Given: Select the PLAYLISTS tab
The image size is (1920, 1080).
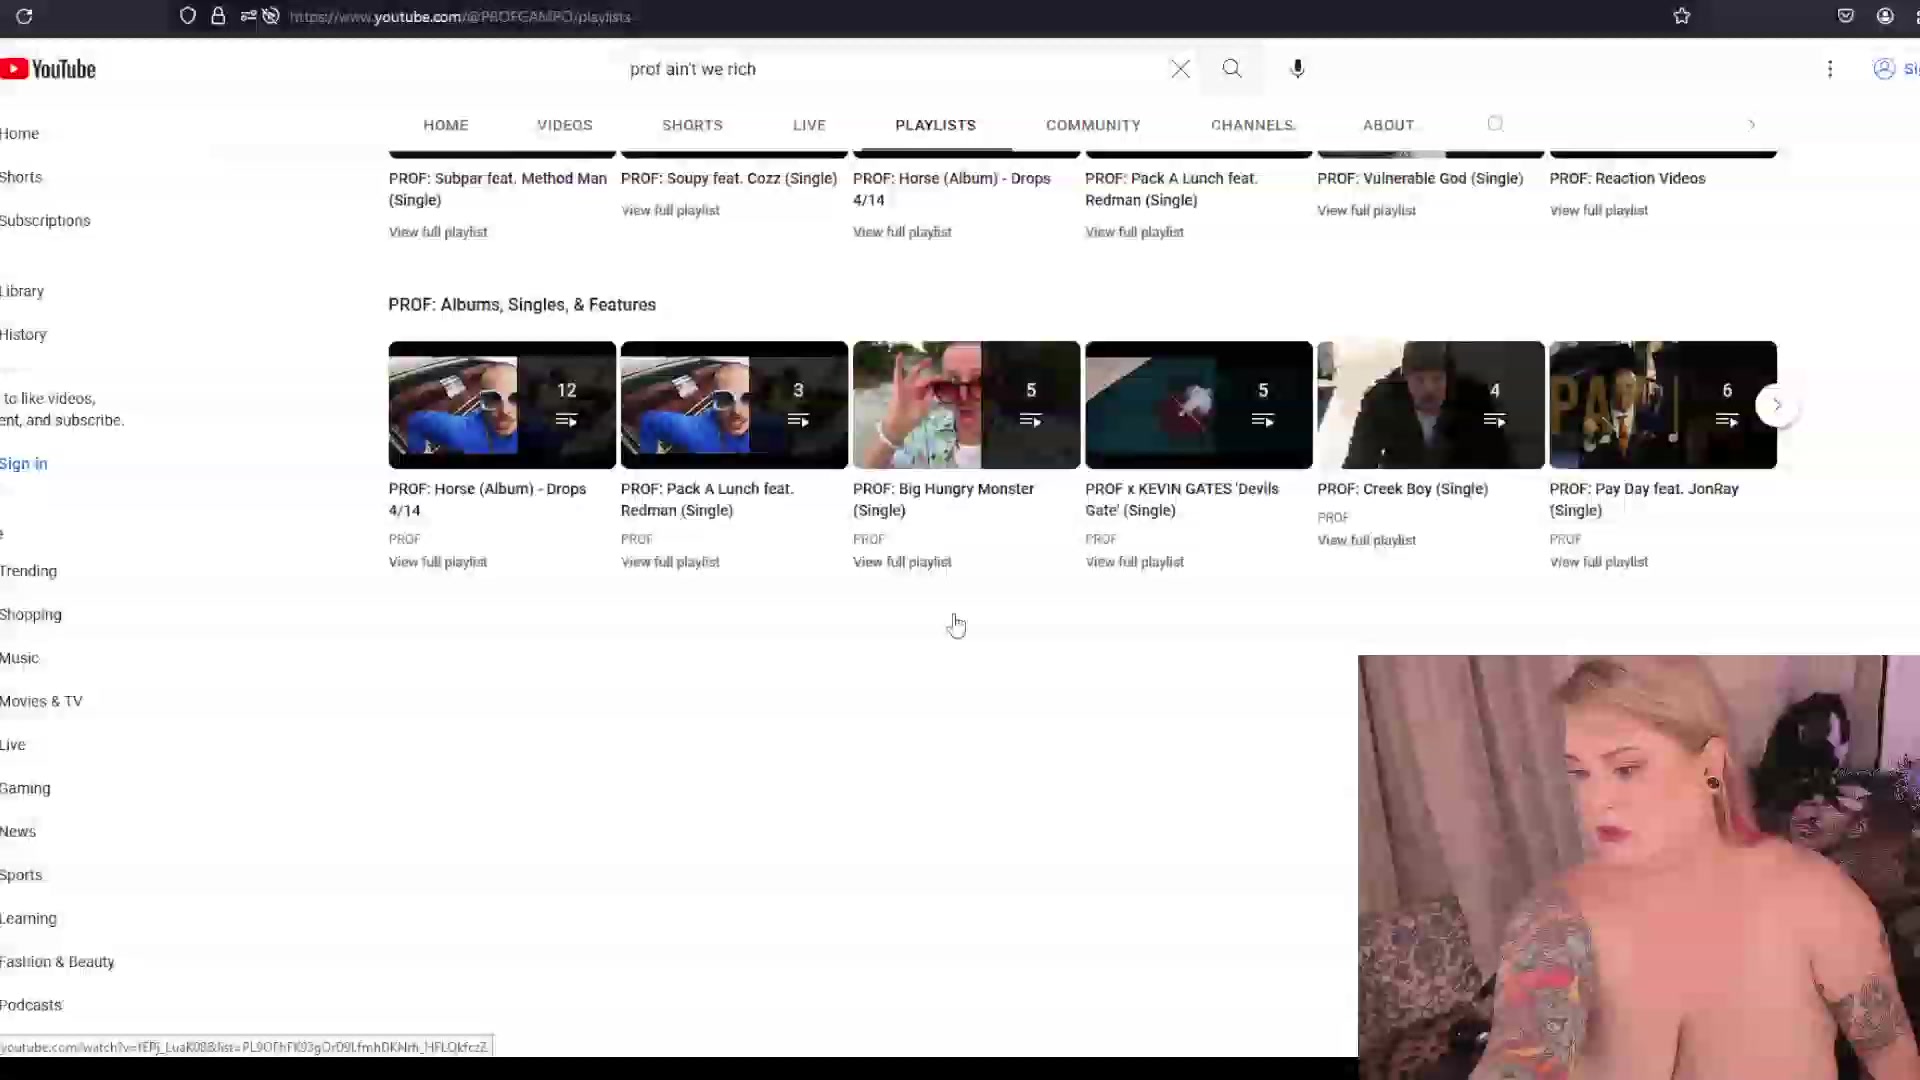Looking at the screenshot, I should [935, 125].
